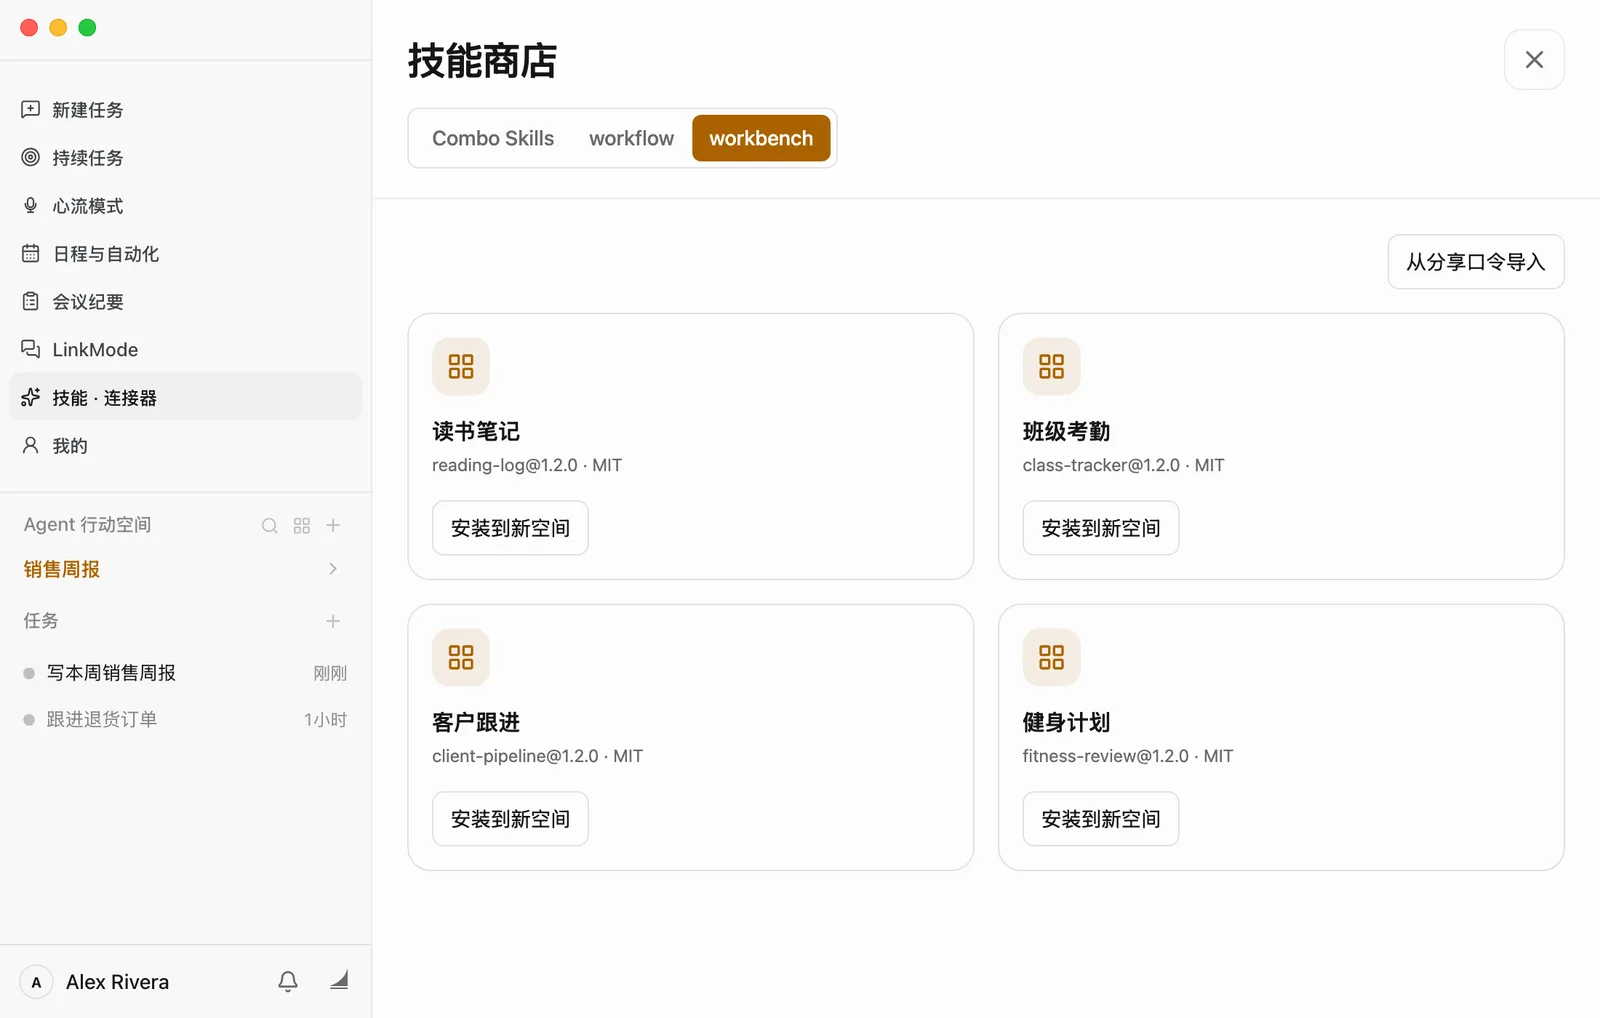Click the 新建任务 icon in sidebar
The height and width of the screenshot is (1018, 1600).
[x=31, y=109]
